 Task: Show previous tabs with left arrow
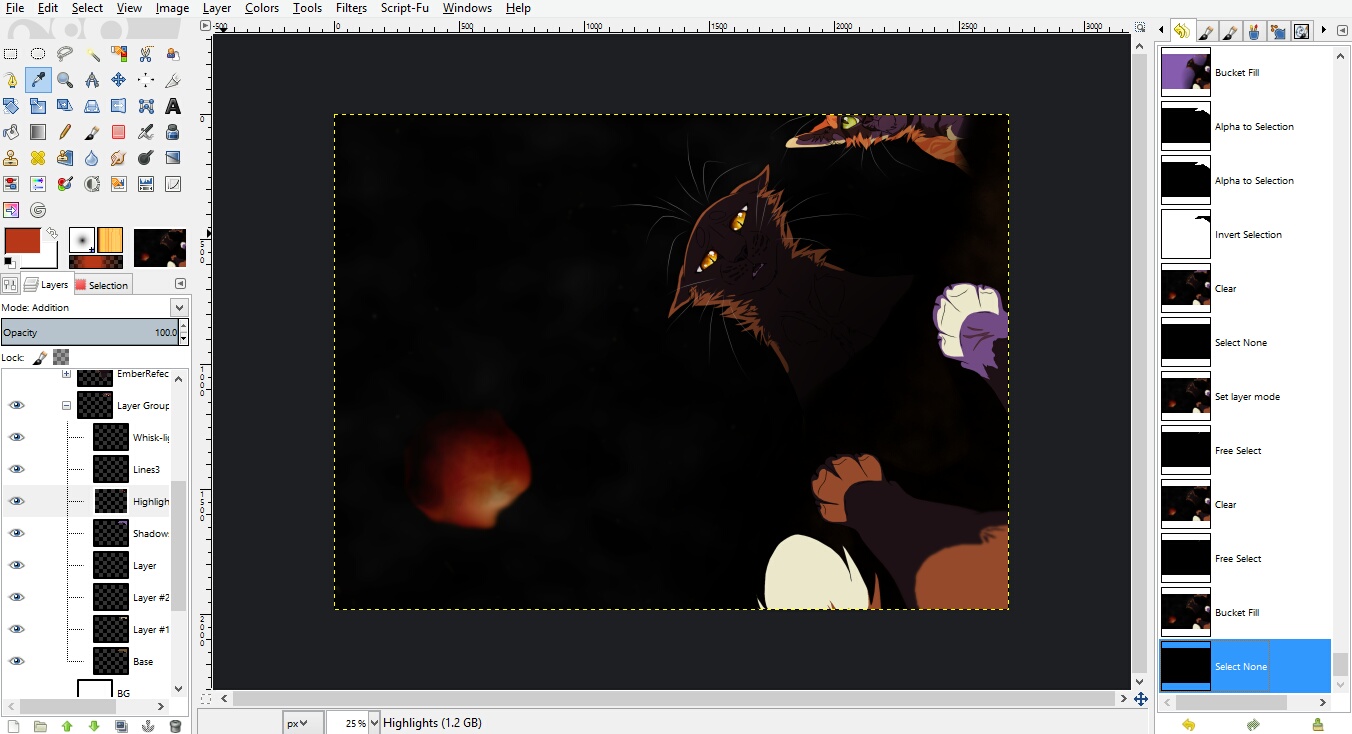point(1160,32)
